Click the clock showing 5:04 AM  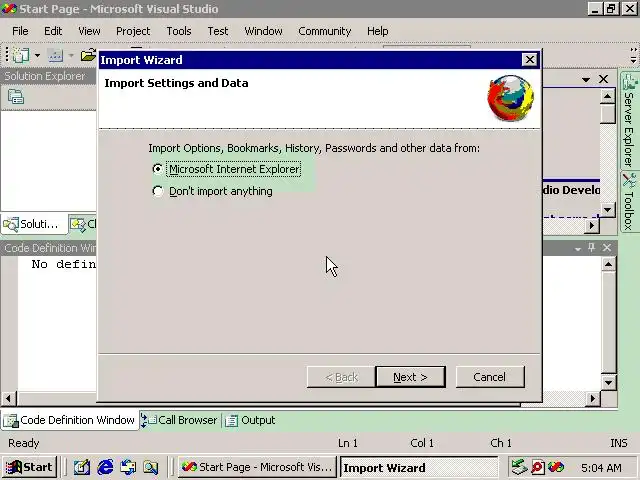pos(601,467)
